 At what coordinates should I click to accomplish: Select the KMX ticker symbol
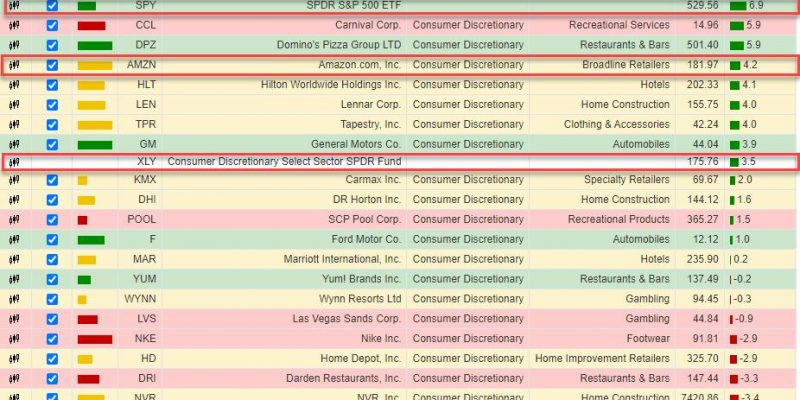click(x=145, y=180)
